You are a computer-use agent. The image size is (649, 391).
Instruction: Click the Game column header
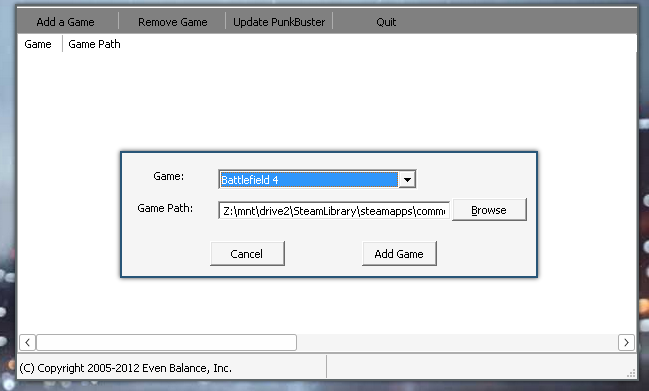click(38, 44)
